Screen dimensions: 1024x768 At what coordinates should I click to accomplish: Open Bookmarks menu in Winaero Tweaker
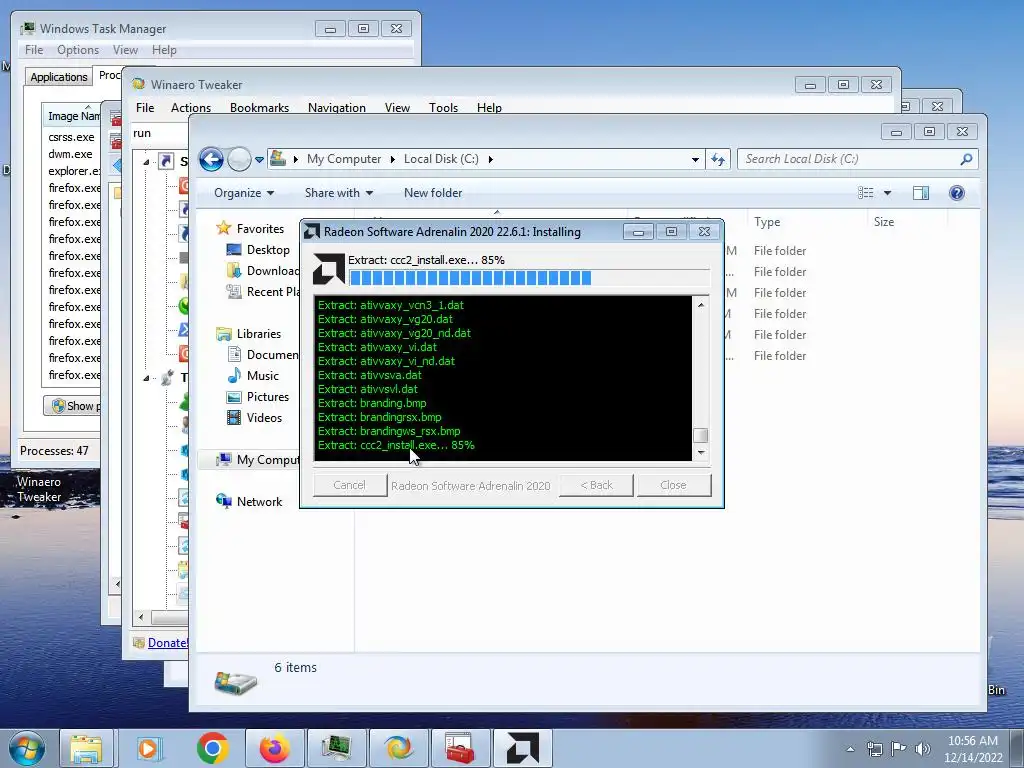259,108
